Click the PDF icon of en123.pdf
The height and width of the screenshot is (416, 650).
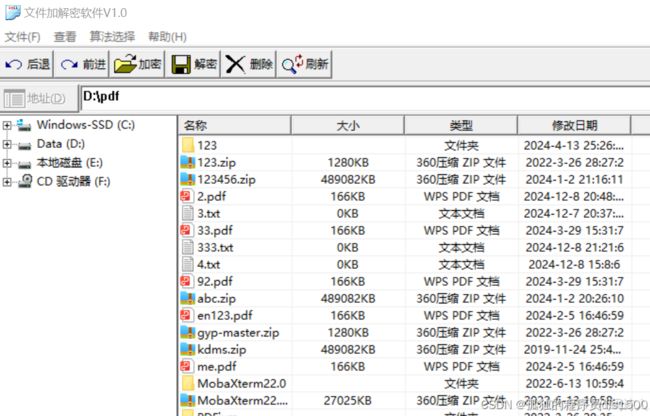pos(187,315)
